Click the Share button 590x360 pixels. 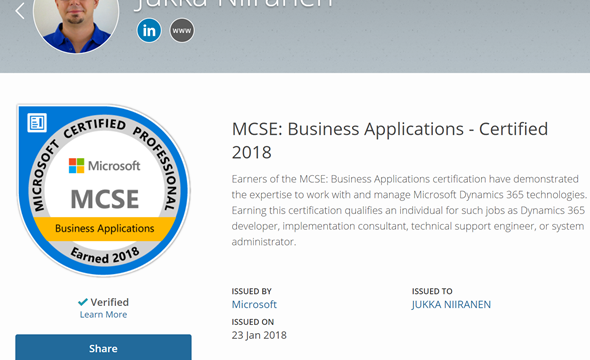tap(103, 347)
